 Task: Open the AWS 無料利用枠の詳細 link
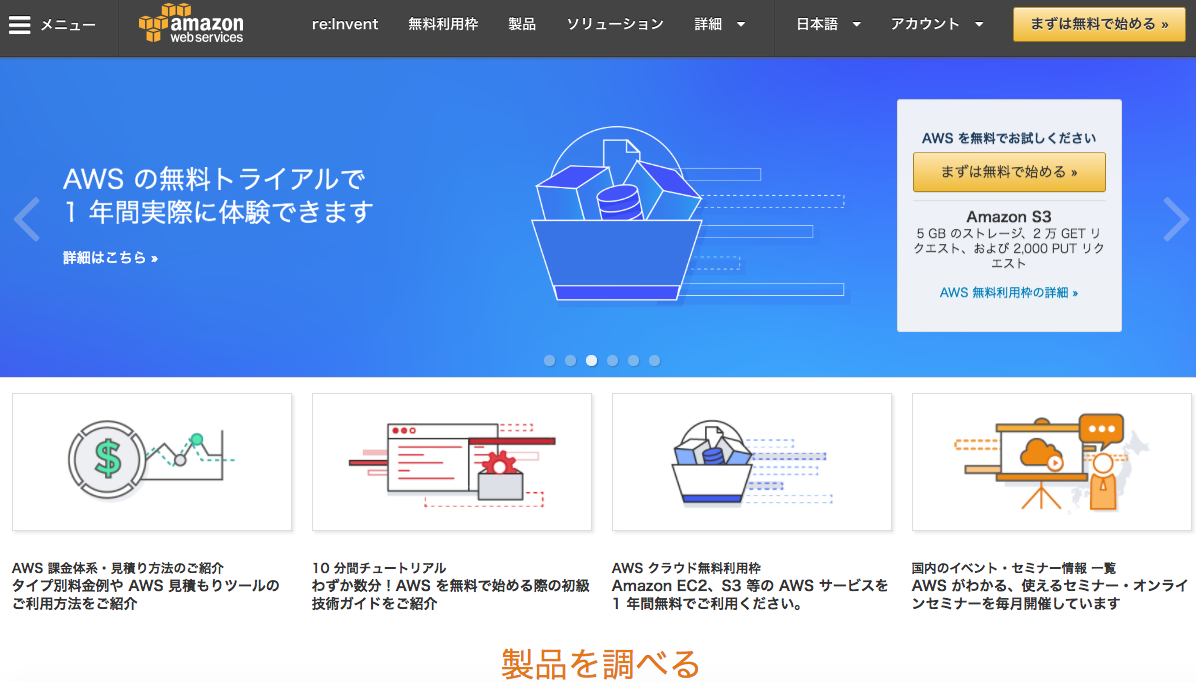[1008, 292]
